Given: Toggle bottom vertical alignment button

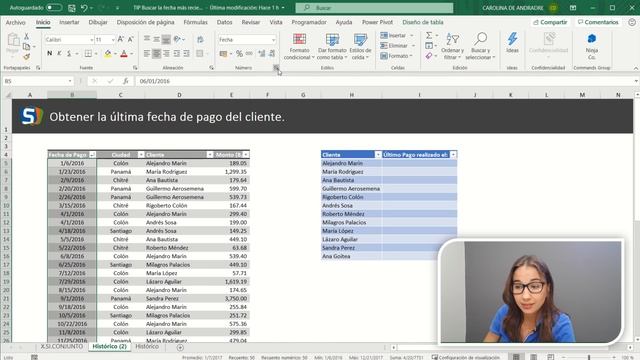Looking at the screenshot, I should (166, 39).
